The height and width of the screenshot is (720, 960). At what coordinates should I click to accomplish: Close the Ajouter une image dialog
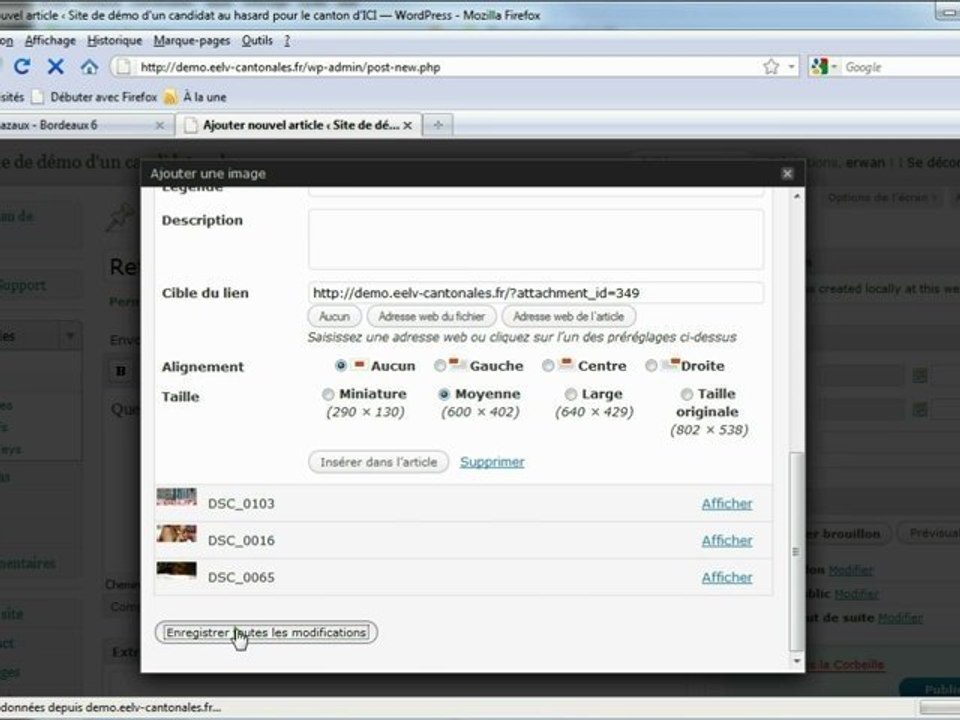[787, 174]
